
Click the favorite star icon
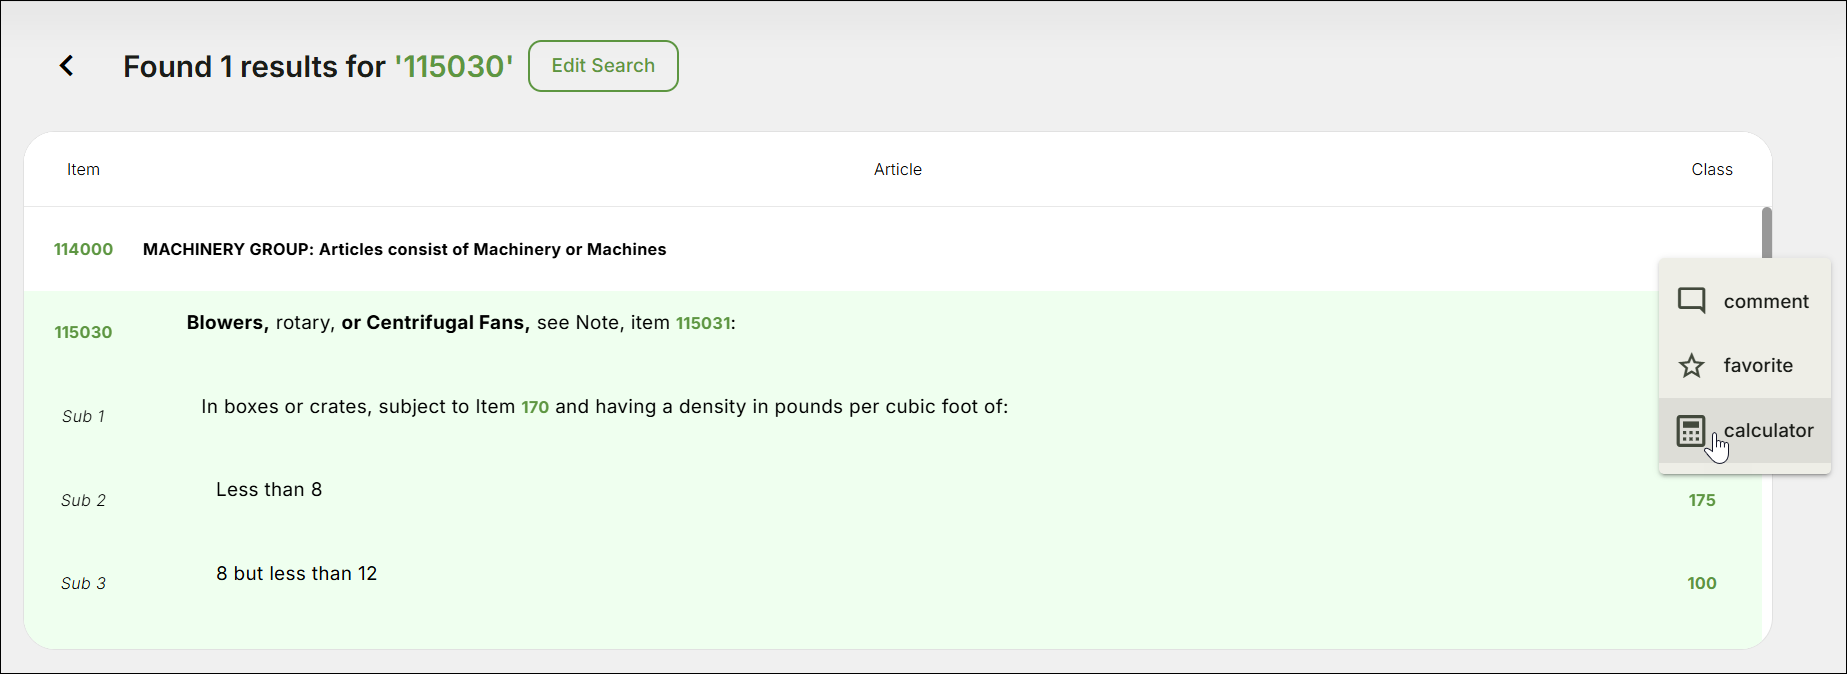1691,366
